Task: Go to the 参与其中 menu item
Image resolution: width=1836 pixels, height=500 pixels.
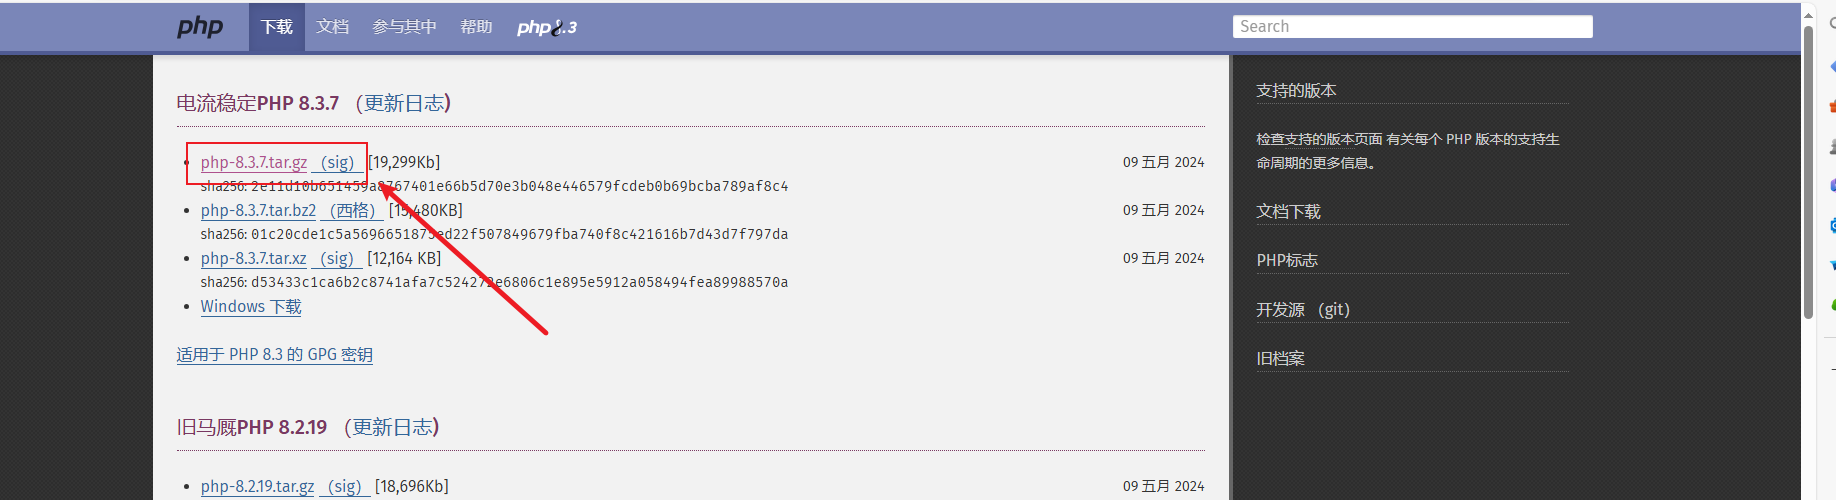Action: coord(404,27)
